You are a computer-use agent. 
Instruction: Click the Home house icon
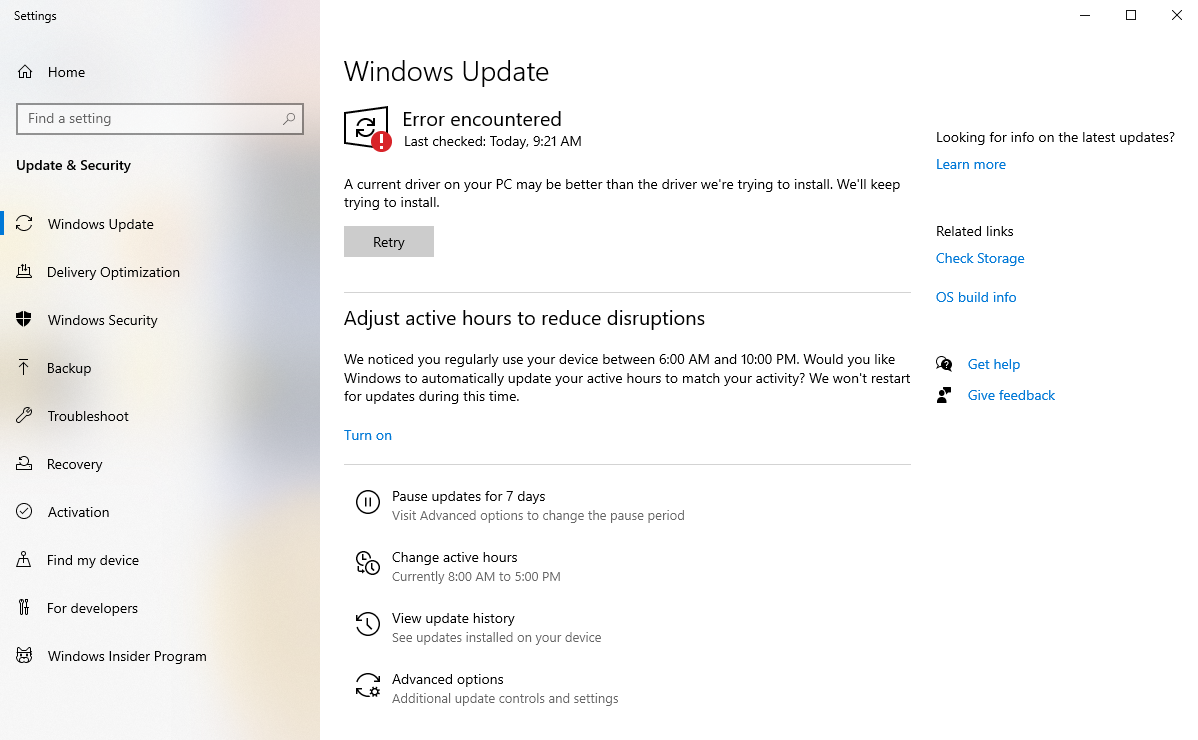click(x=25, y=72)
